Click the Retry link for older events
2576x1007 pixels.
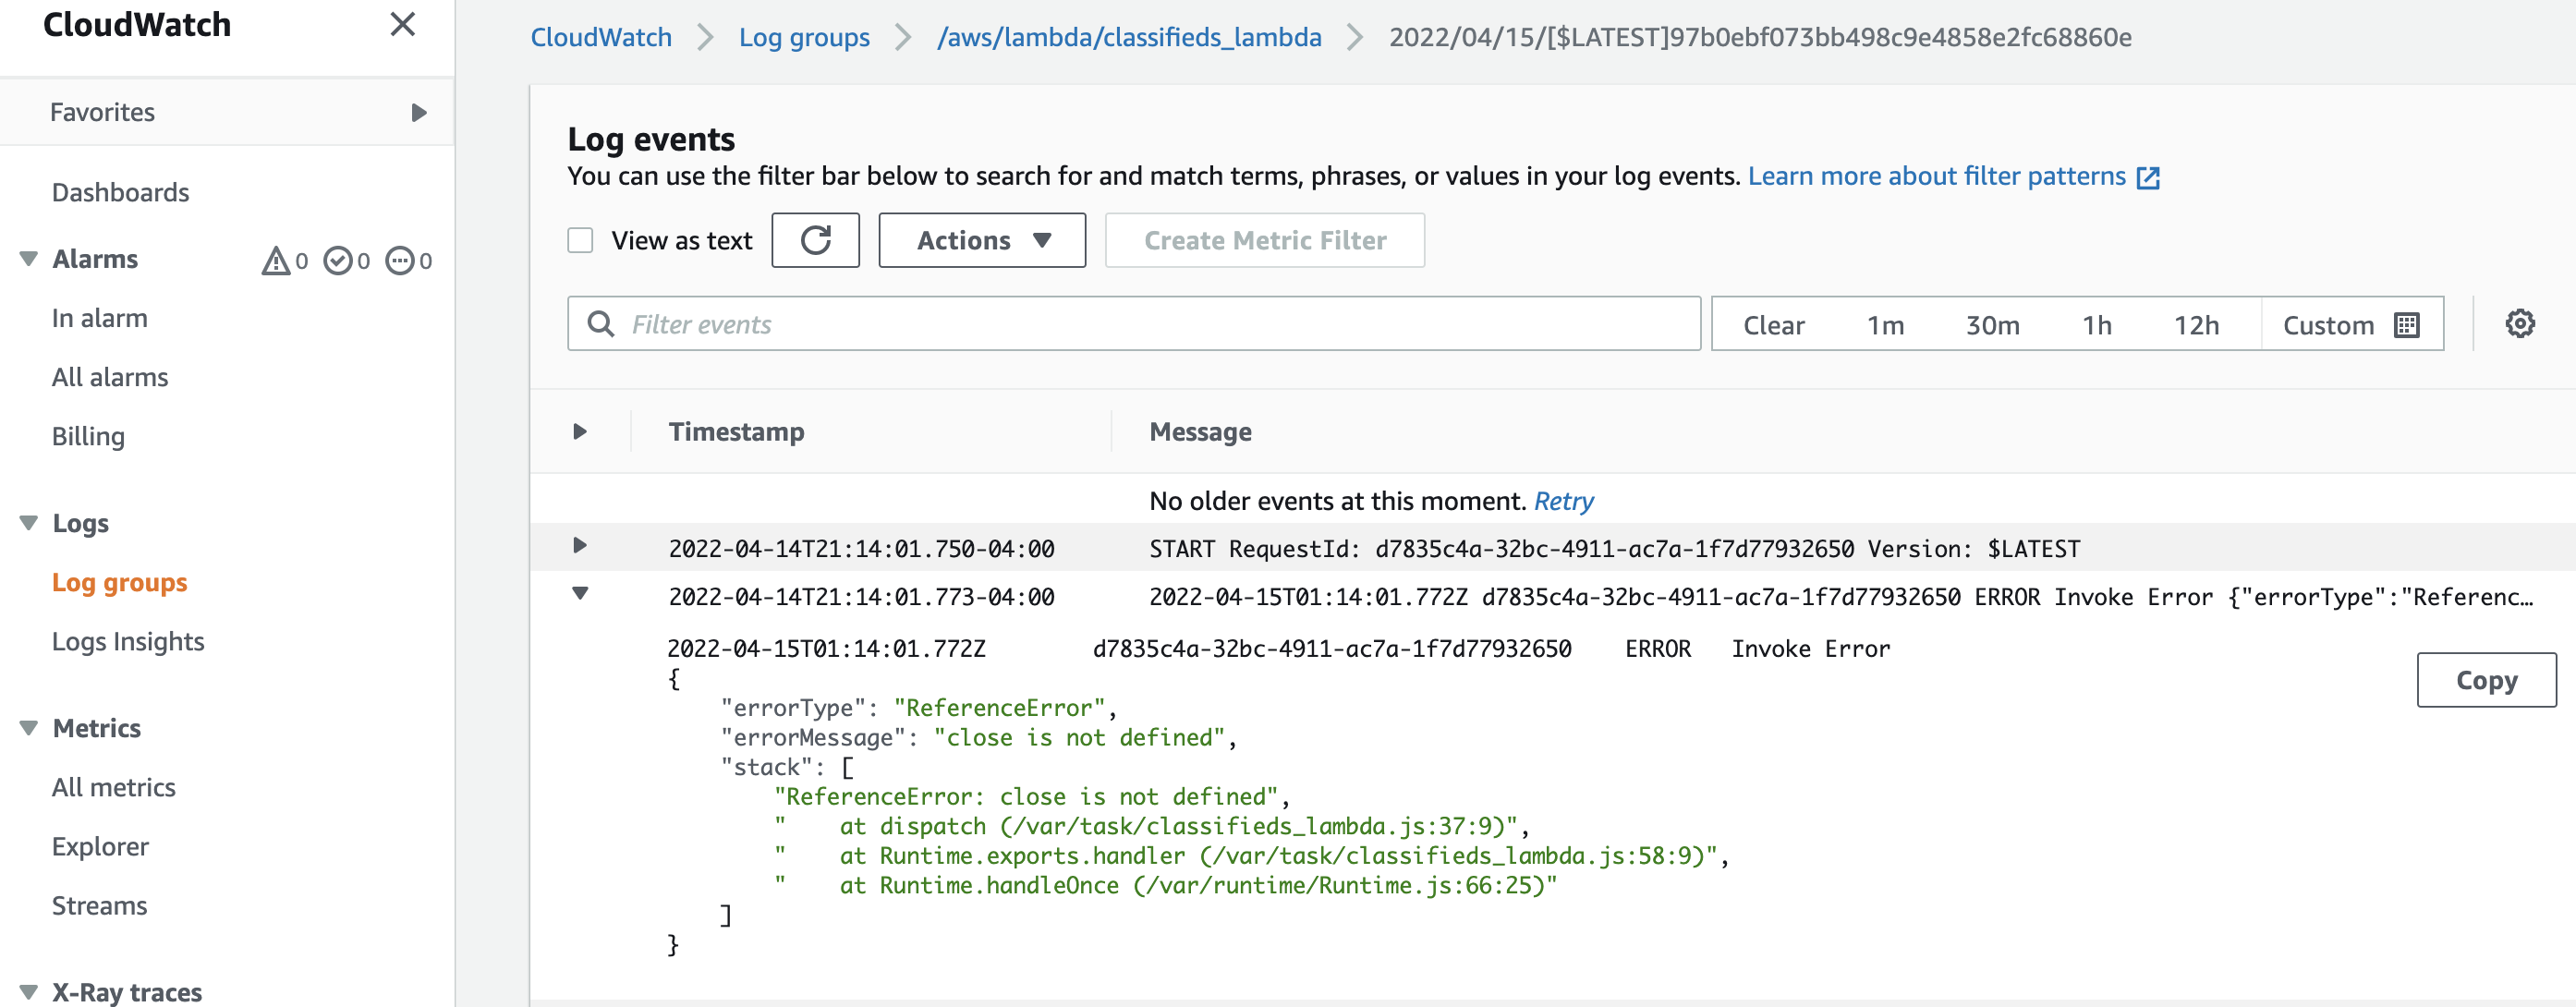[x=1564, y=501]
